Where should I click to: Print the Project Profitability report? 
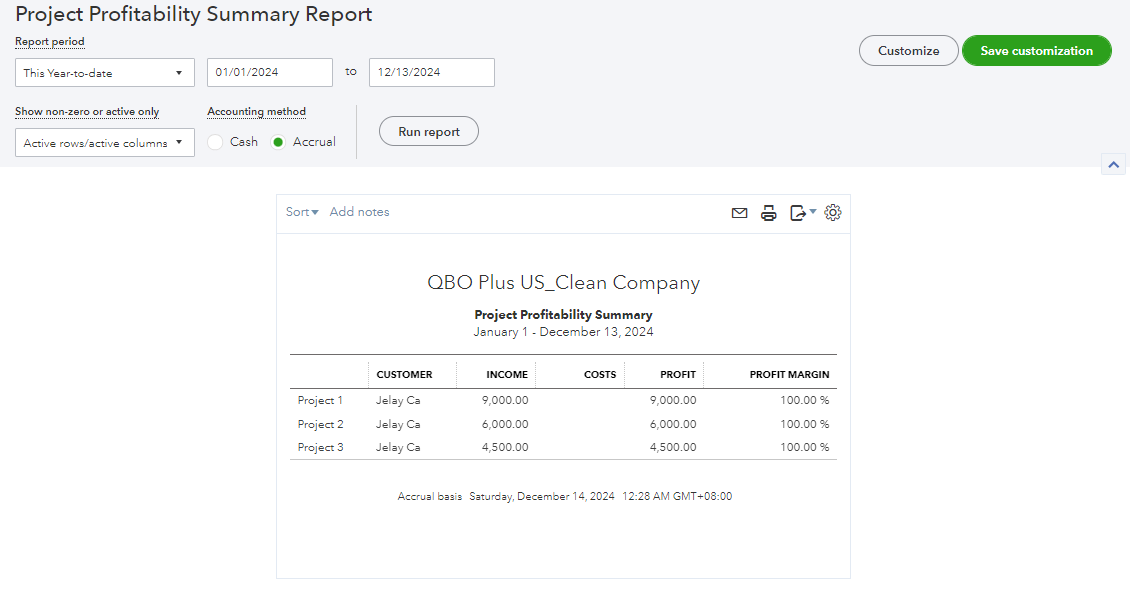tap(768, 212)
